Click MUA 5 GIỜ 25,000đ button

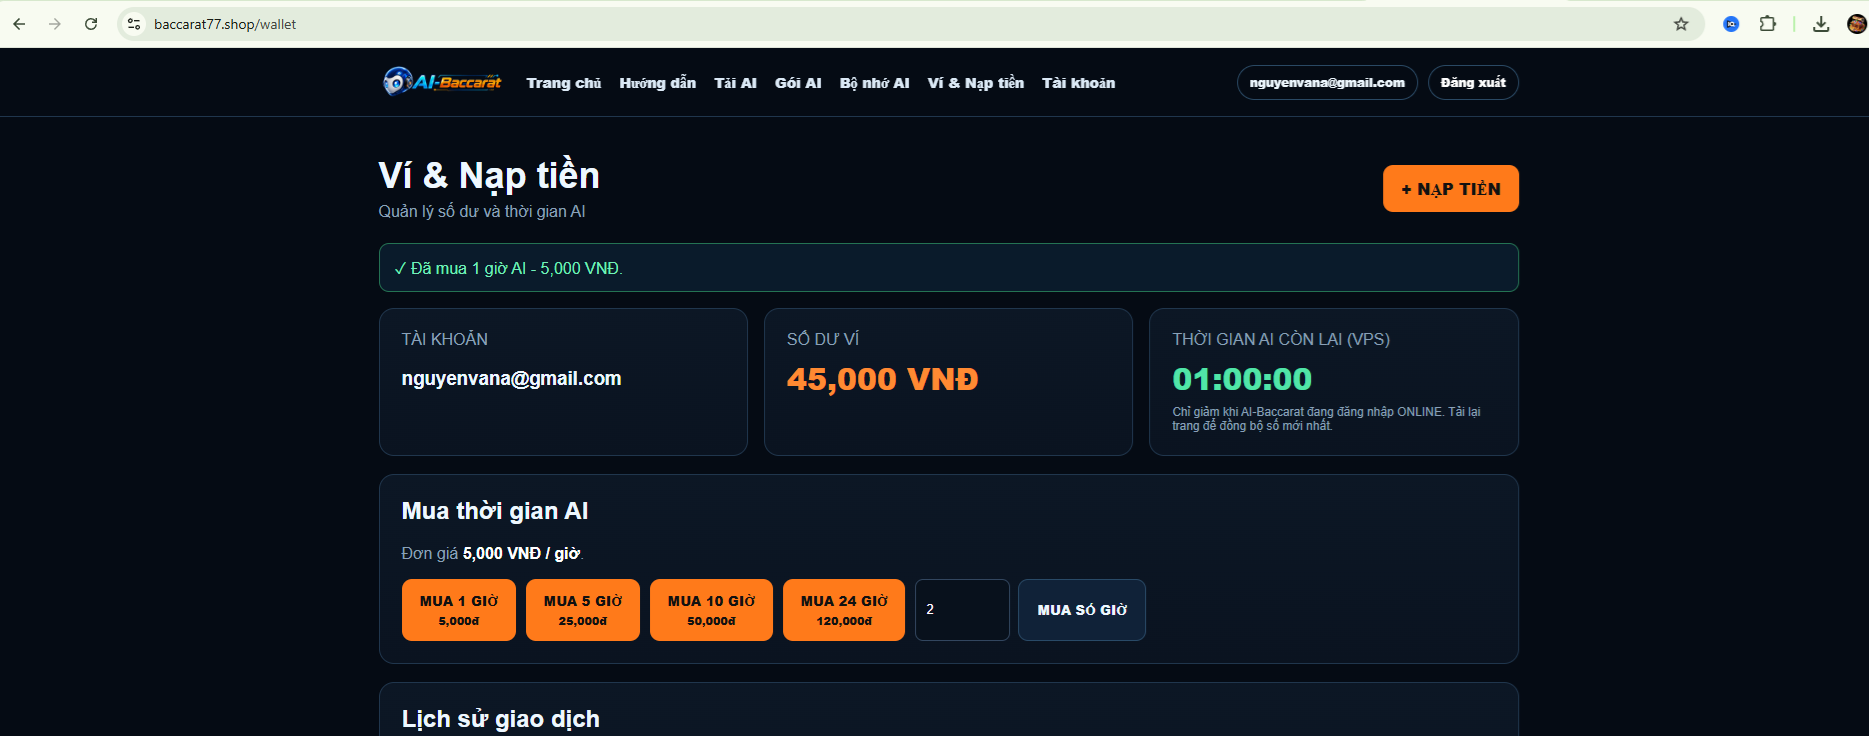point(583,610)
